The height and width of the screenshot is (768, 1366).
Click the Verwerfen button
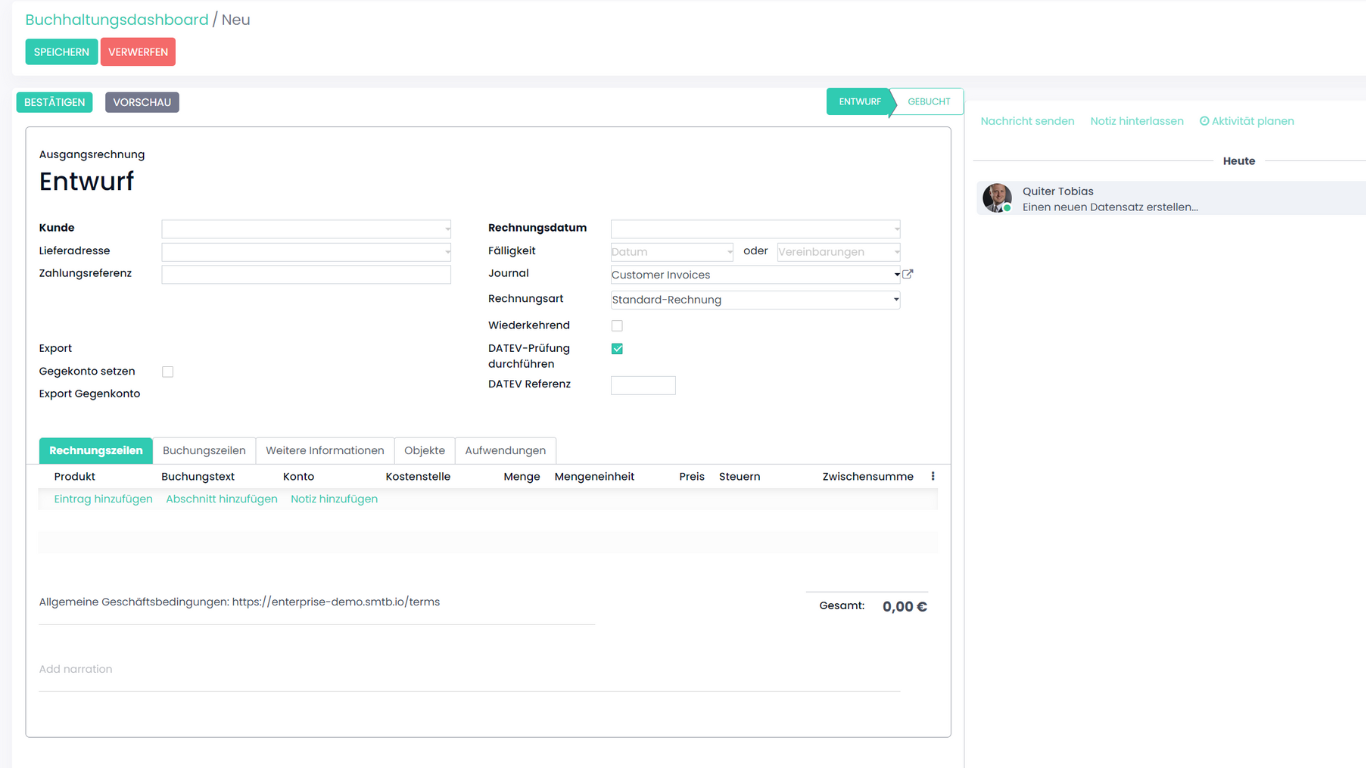[138, 52]
